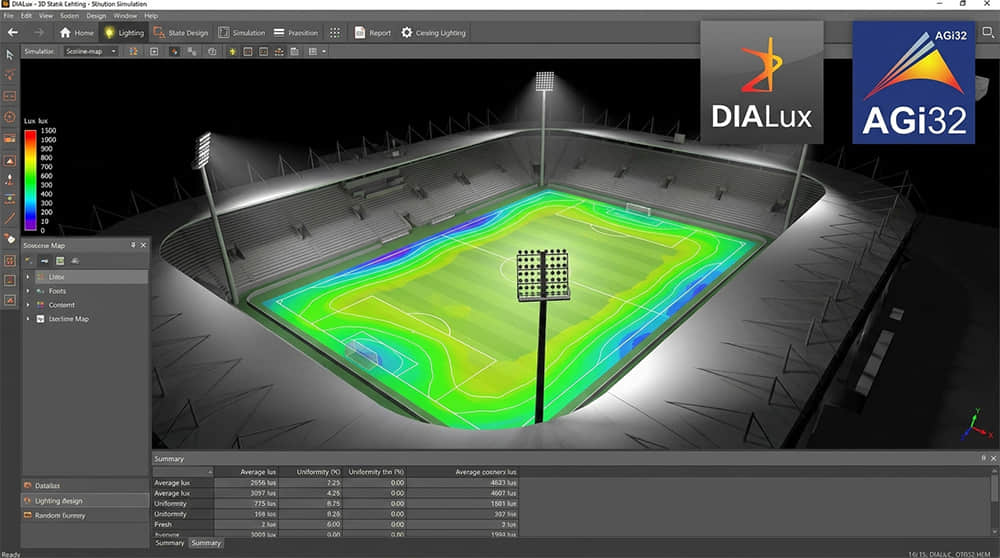Open the Home section
This screenshot has width=1000, height=558.
77,33
